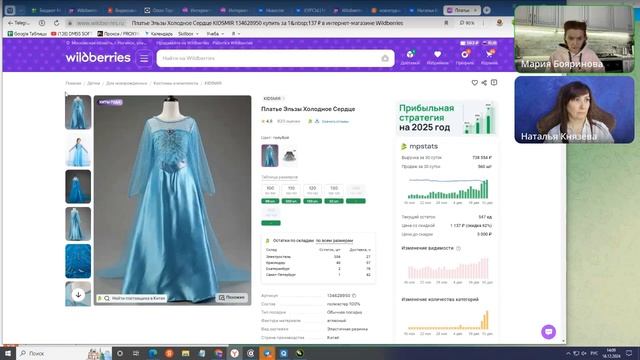Select size 130
Viewport: 640px width, 360px height.
coord(334,190)
